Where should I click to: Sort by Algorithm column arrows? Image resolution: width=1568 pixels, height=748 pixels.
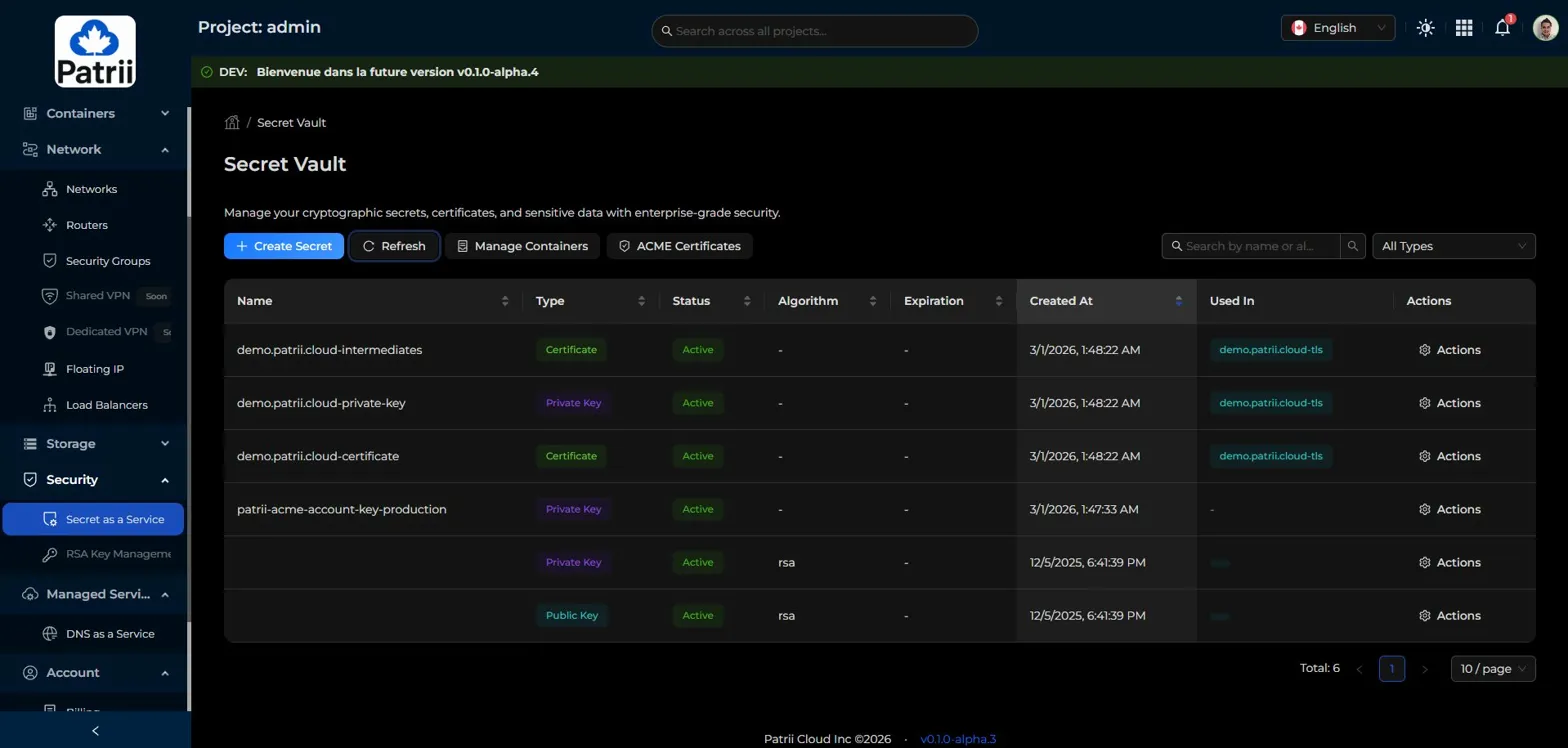coord(873,301)
